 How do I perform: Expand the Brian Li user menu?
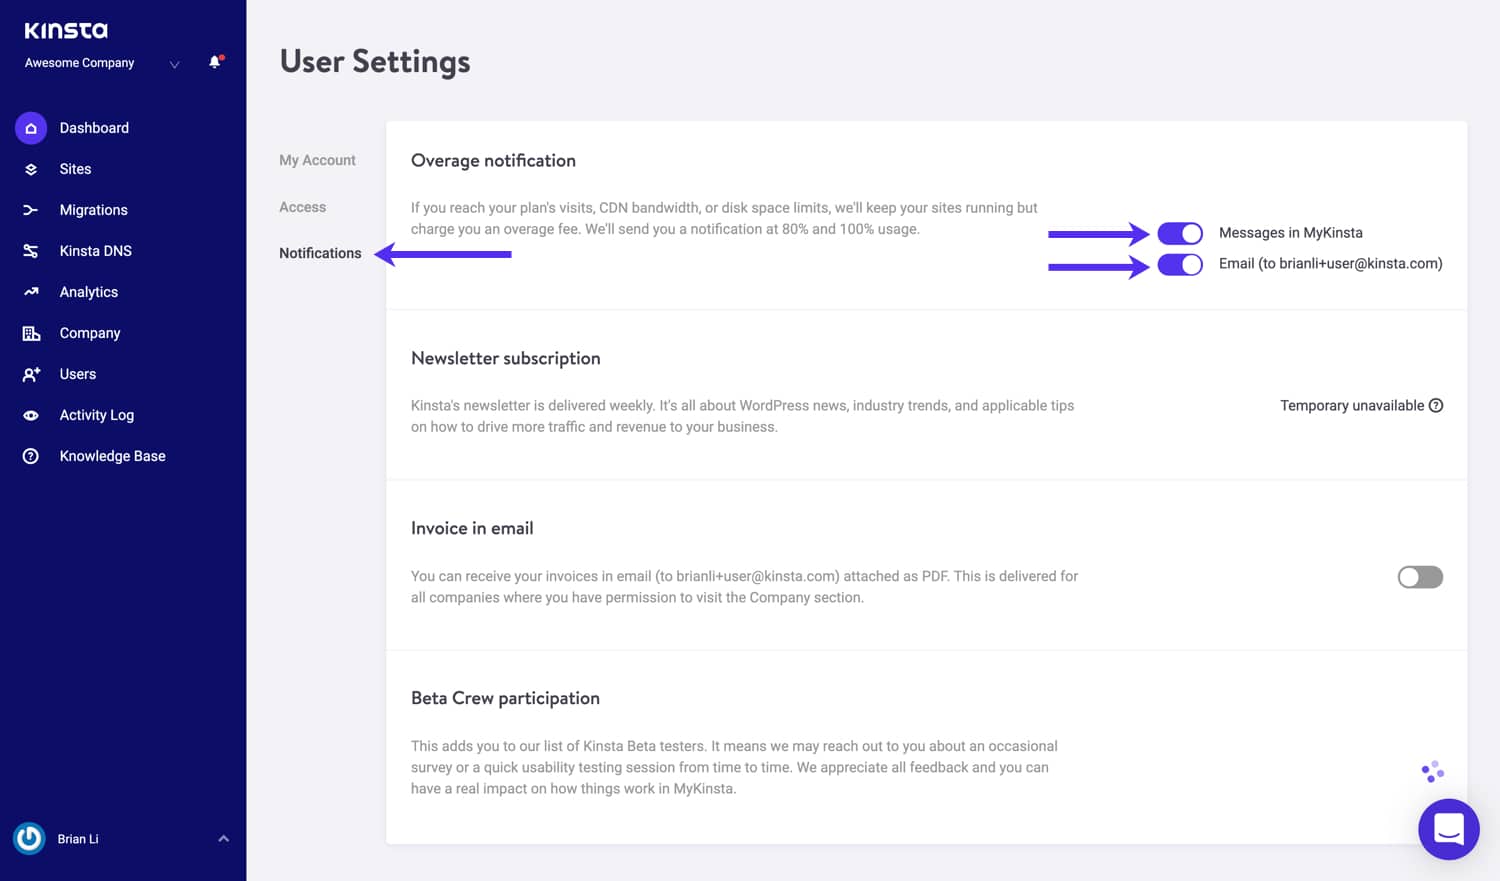tap(223, 839)
